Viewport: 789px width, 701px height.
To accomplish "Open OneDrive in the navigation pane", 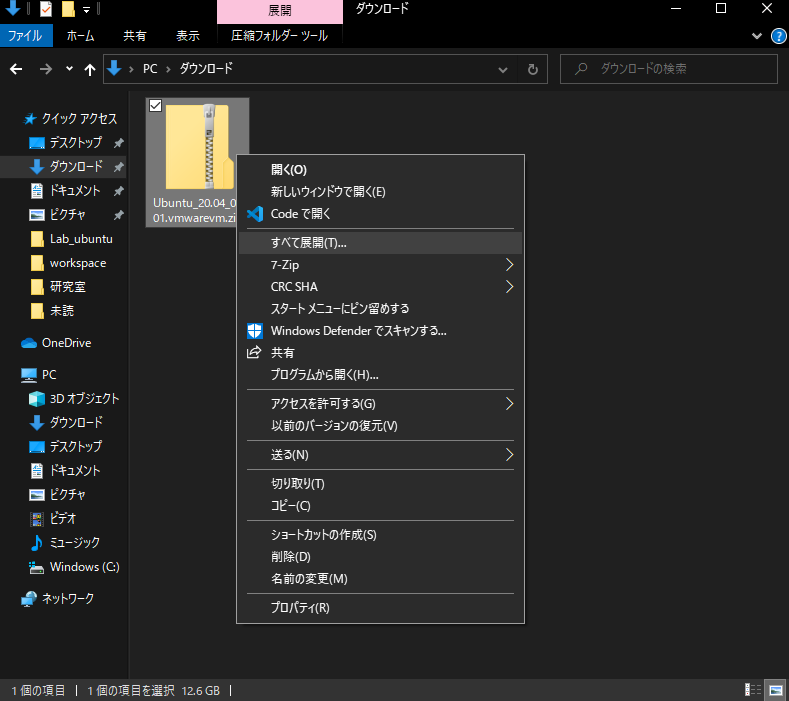I will pos(66,343).
